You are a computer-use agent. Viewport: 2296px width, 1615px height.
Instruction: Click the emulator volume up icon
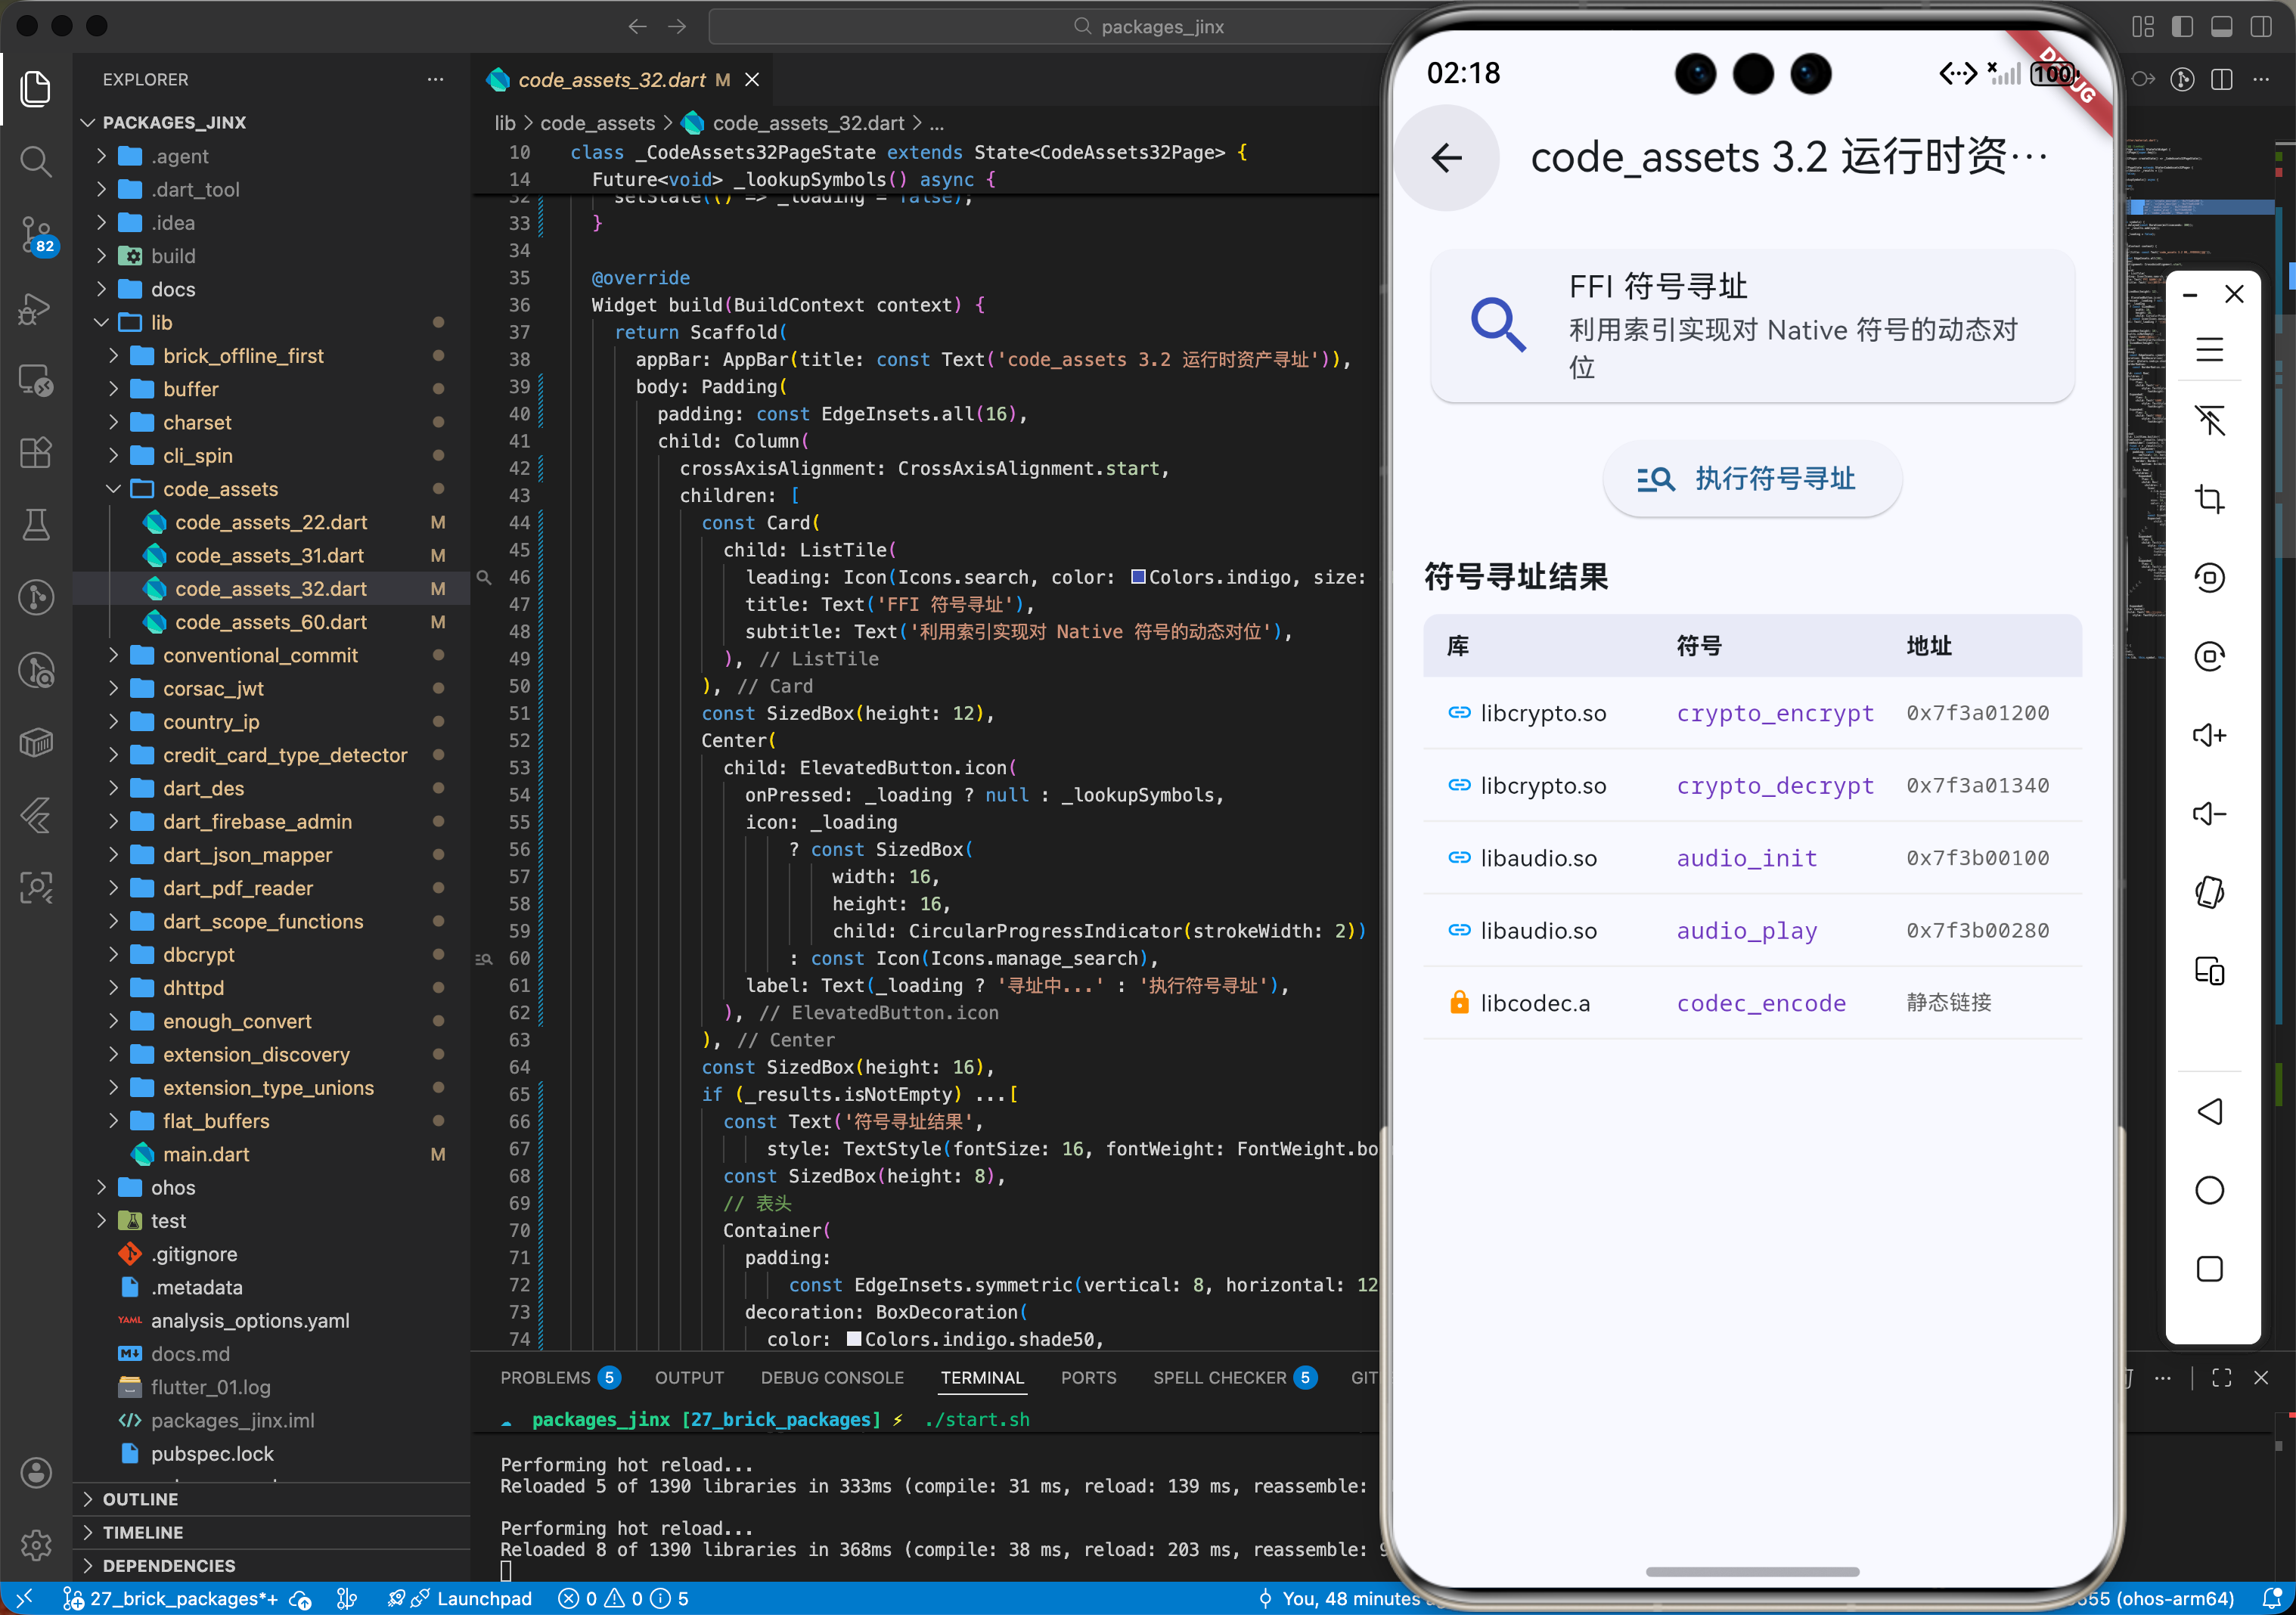pos(2209,736)
